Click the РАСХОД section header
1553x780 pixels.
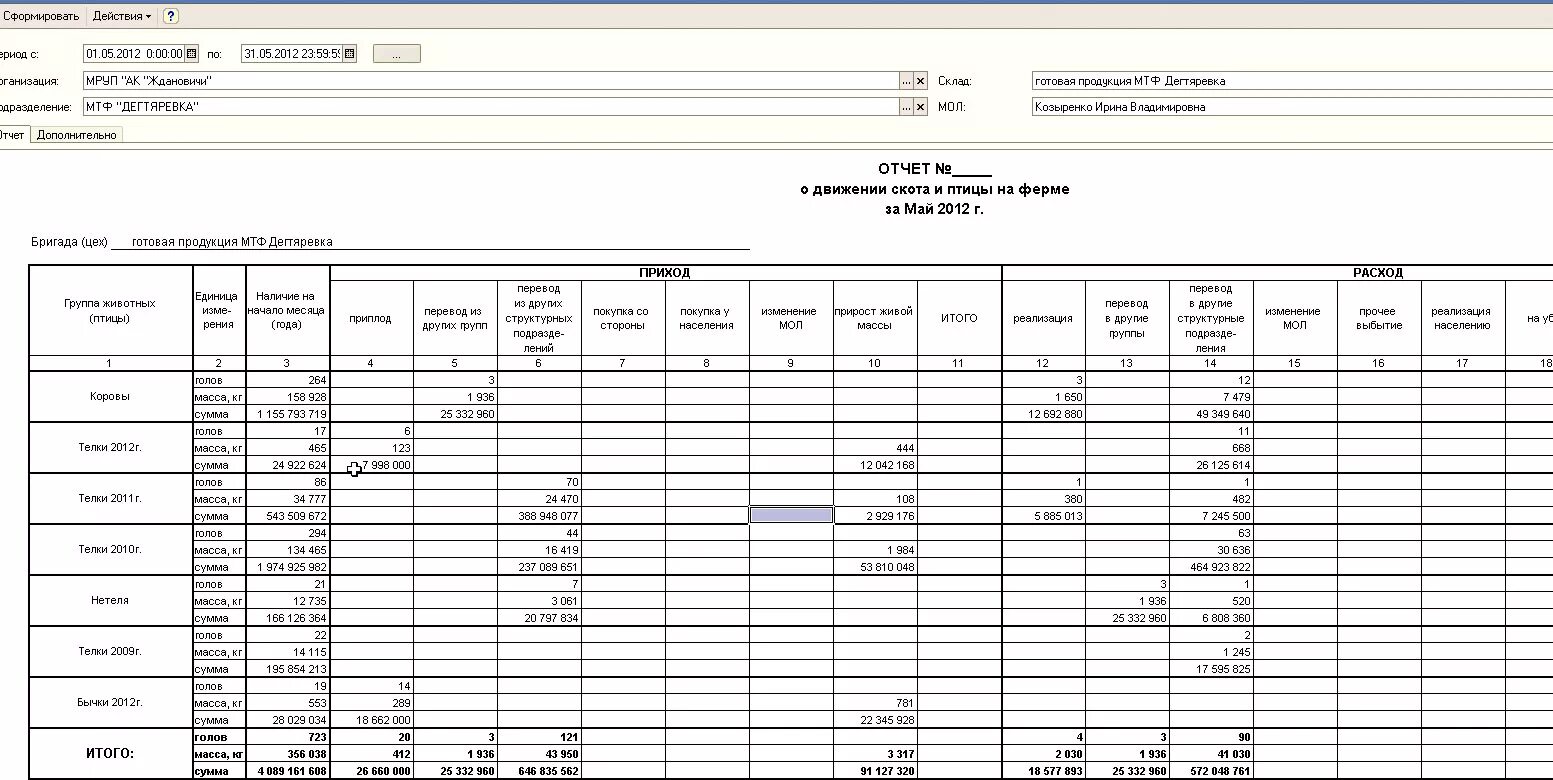click(x=1378, y=272)
